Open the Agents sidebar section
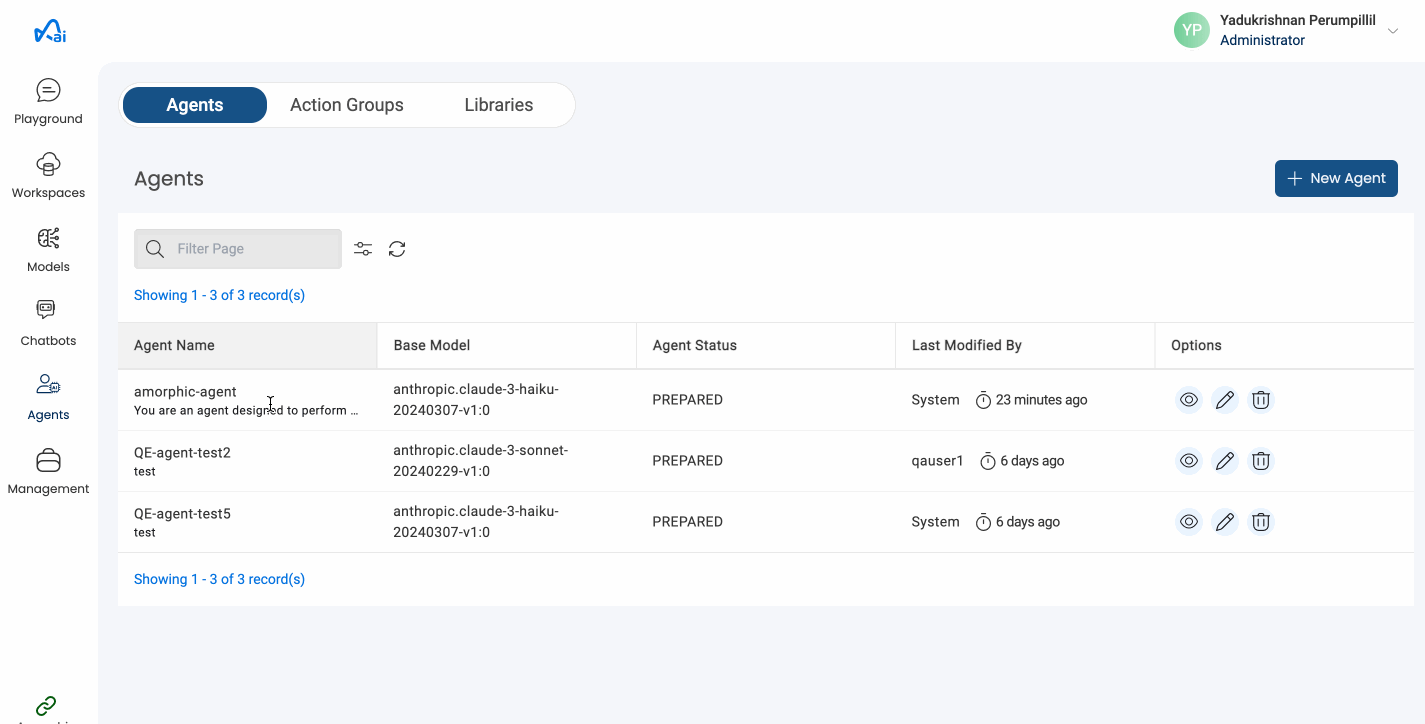1425x724 pixels. tap(48, 398)
